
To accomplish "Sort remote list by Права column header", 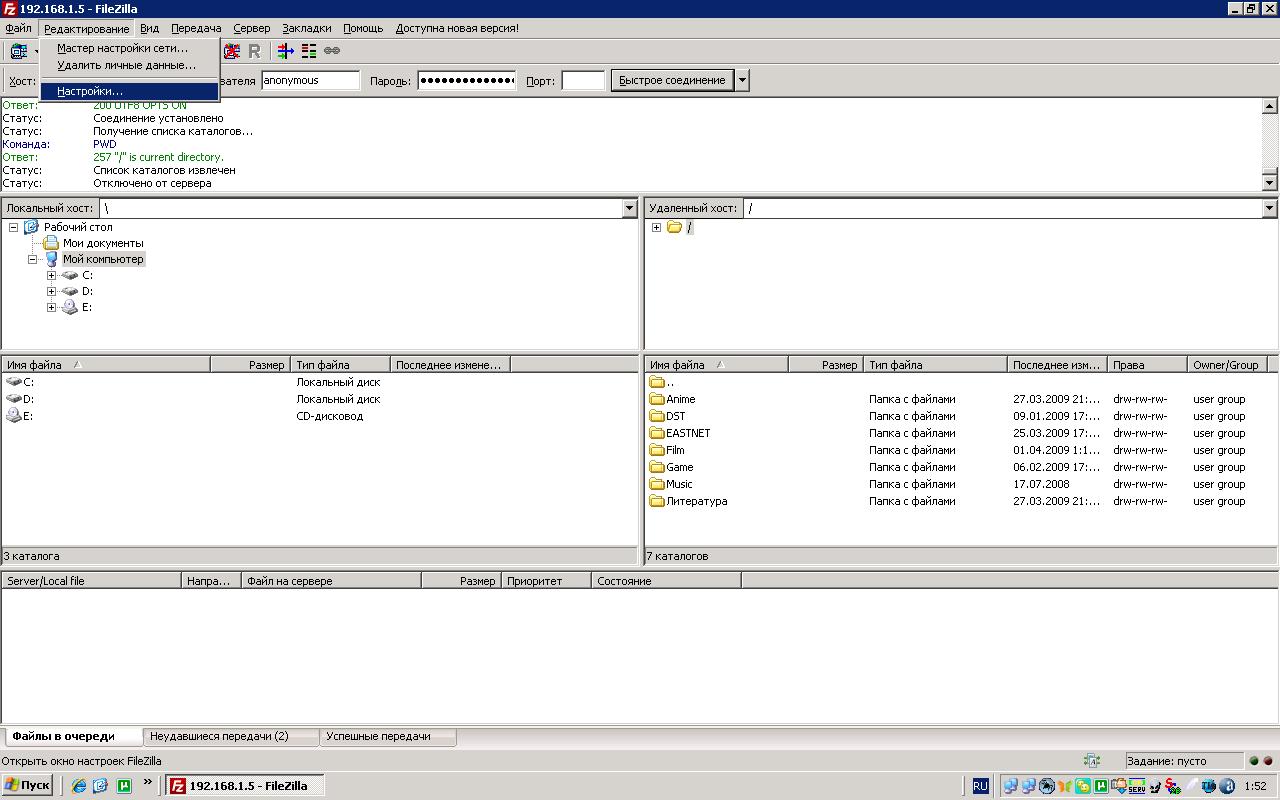I will [x=1147, y=365].
